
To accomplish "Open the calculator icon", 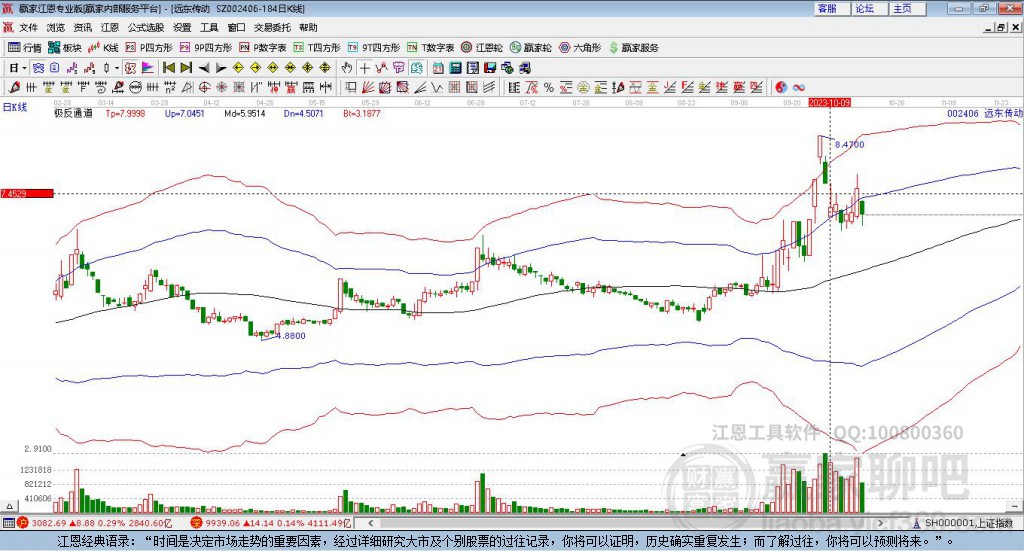I will click(455, 68).
